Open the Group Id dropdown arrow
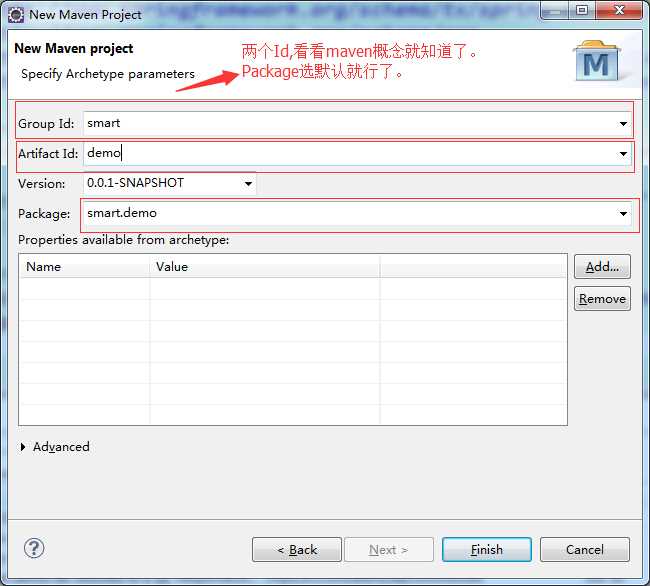The height and width of the screenshot is (586, 650). click(x=623, y=123)
